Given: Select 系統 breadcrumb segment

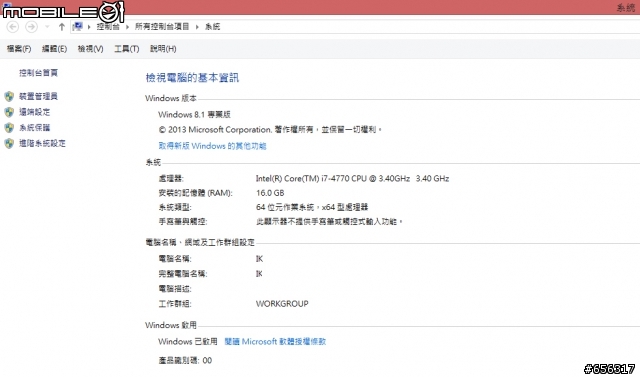Looking at the screenshot, I should (x=212, y=27).
